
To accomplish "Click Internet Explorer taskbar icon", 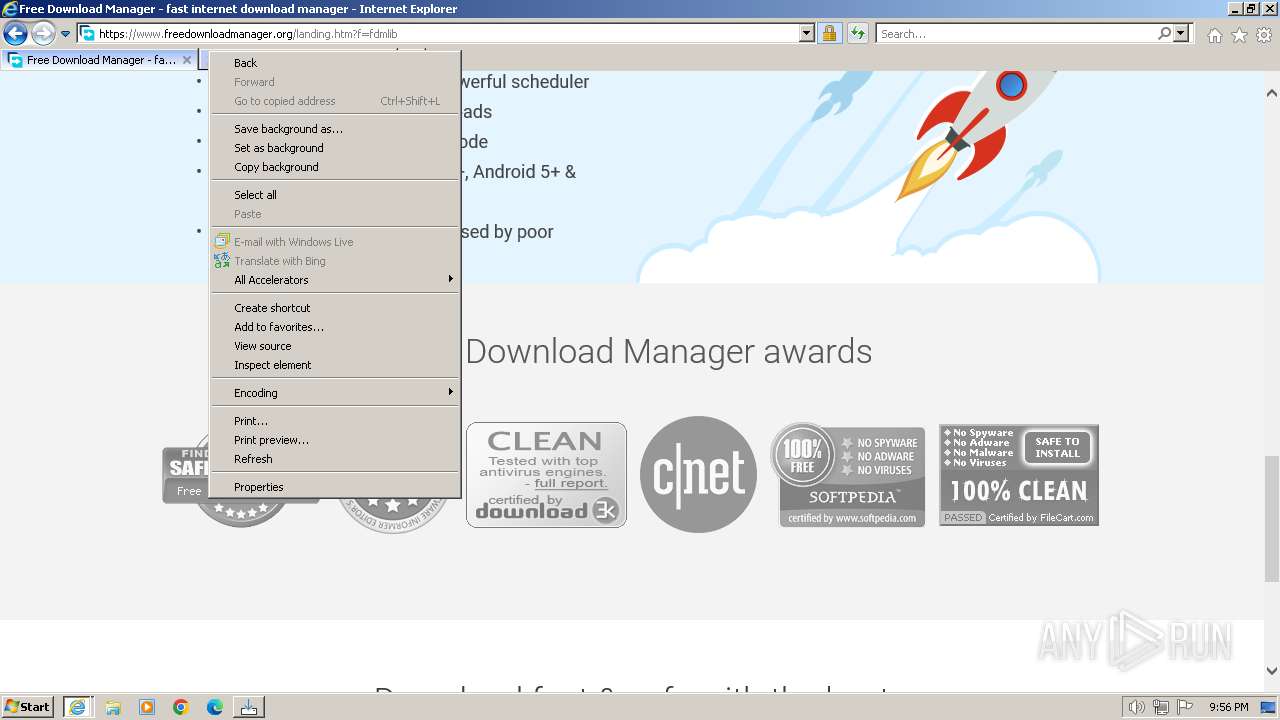I will coord(77,707).
